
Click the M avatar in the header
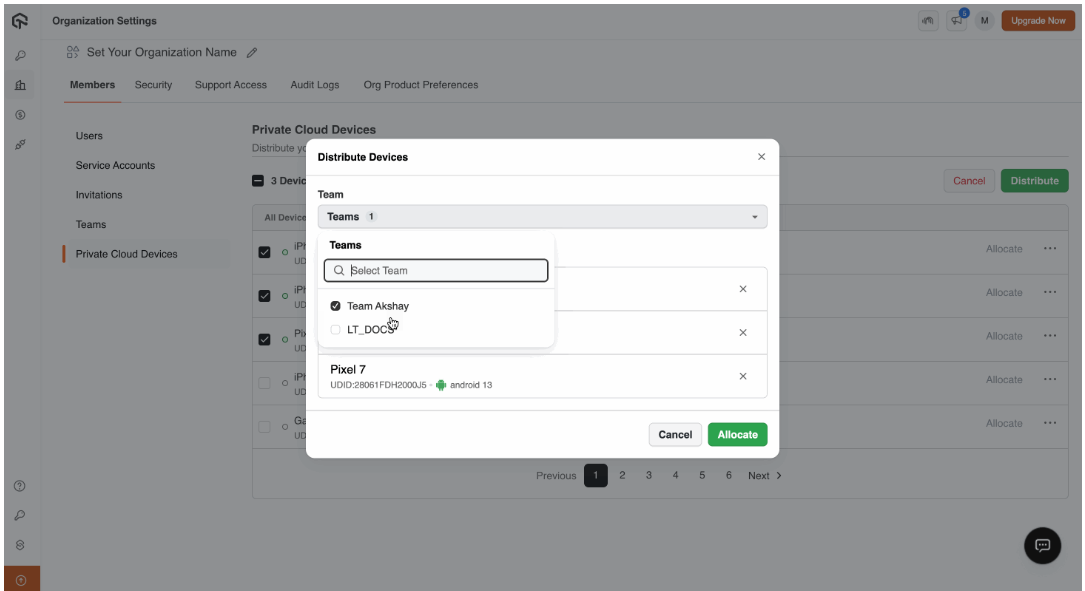coord(983,19)
